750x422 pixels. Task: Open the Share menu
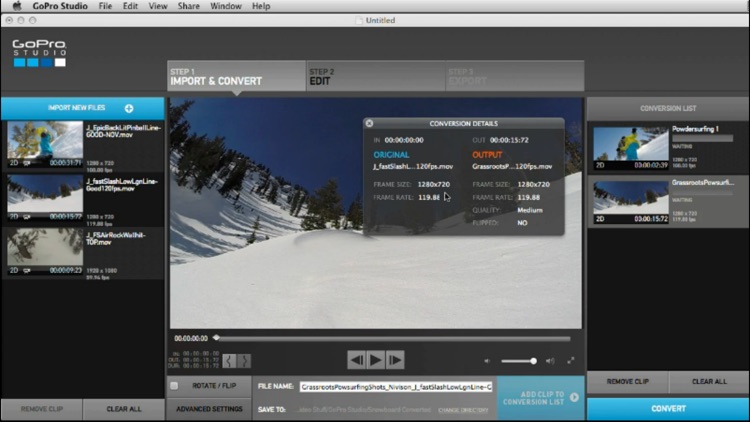(187, 6)
